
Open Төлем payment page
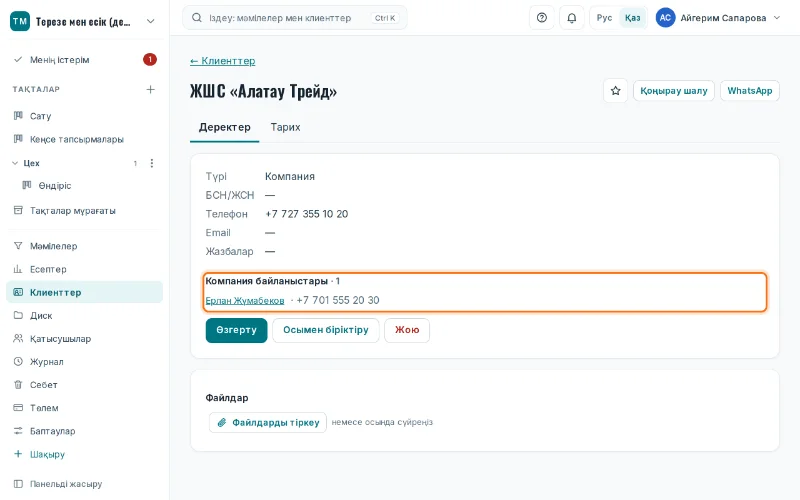coord(85,408)
